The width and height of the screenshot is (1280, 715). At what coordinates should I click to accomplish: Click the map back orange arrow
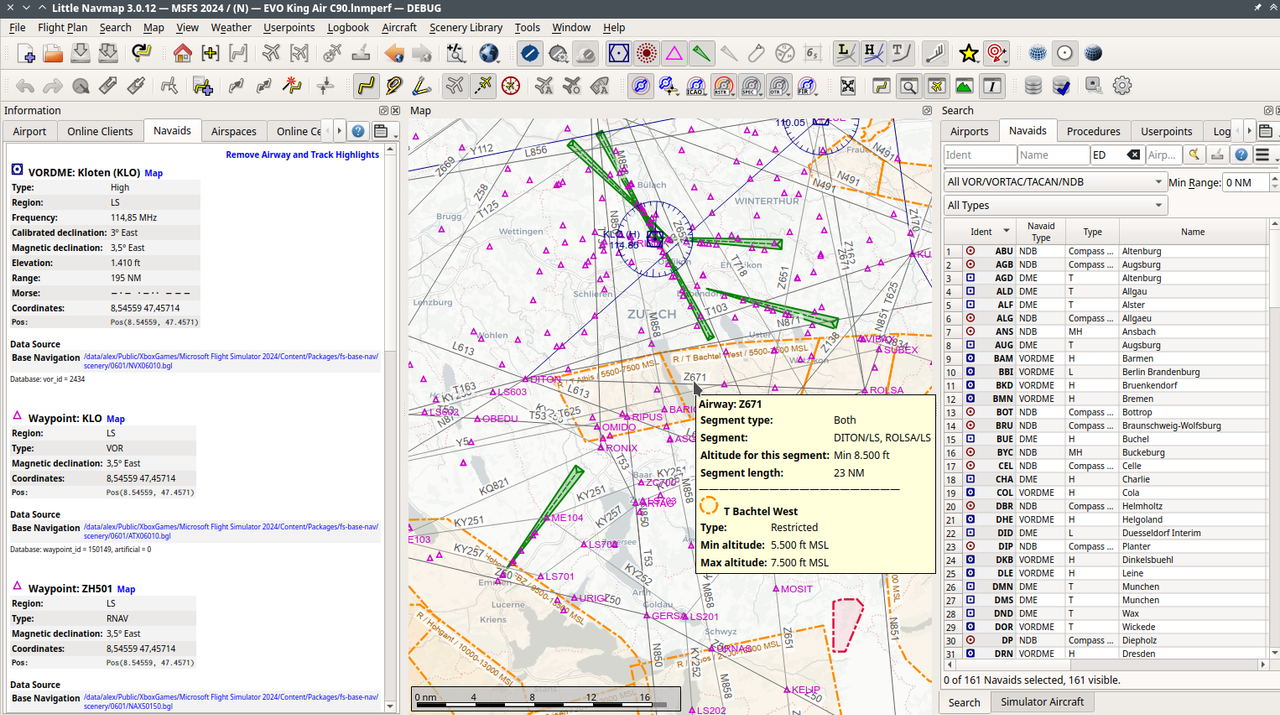[393, 53]
